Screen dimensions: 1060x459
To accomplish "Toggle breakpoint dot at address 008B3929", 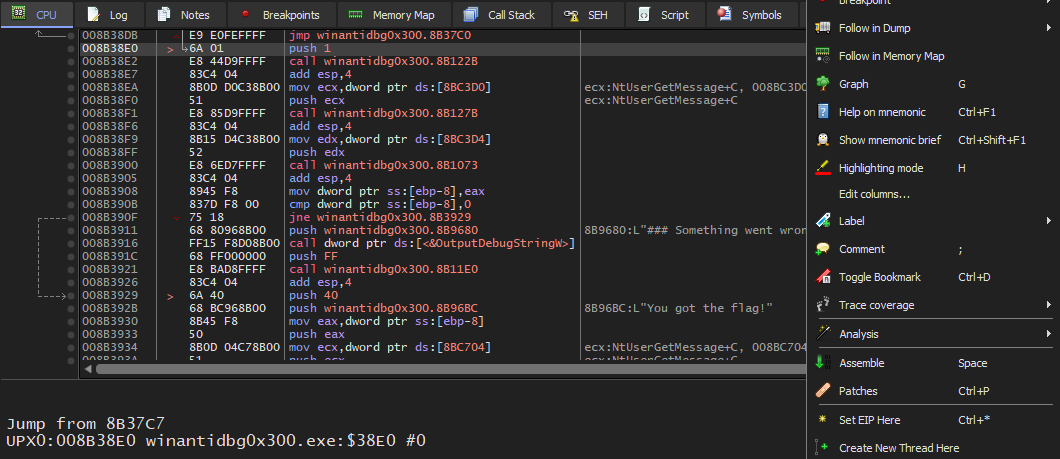I will point(70,296).
